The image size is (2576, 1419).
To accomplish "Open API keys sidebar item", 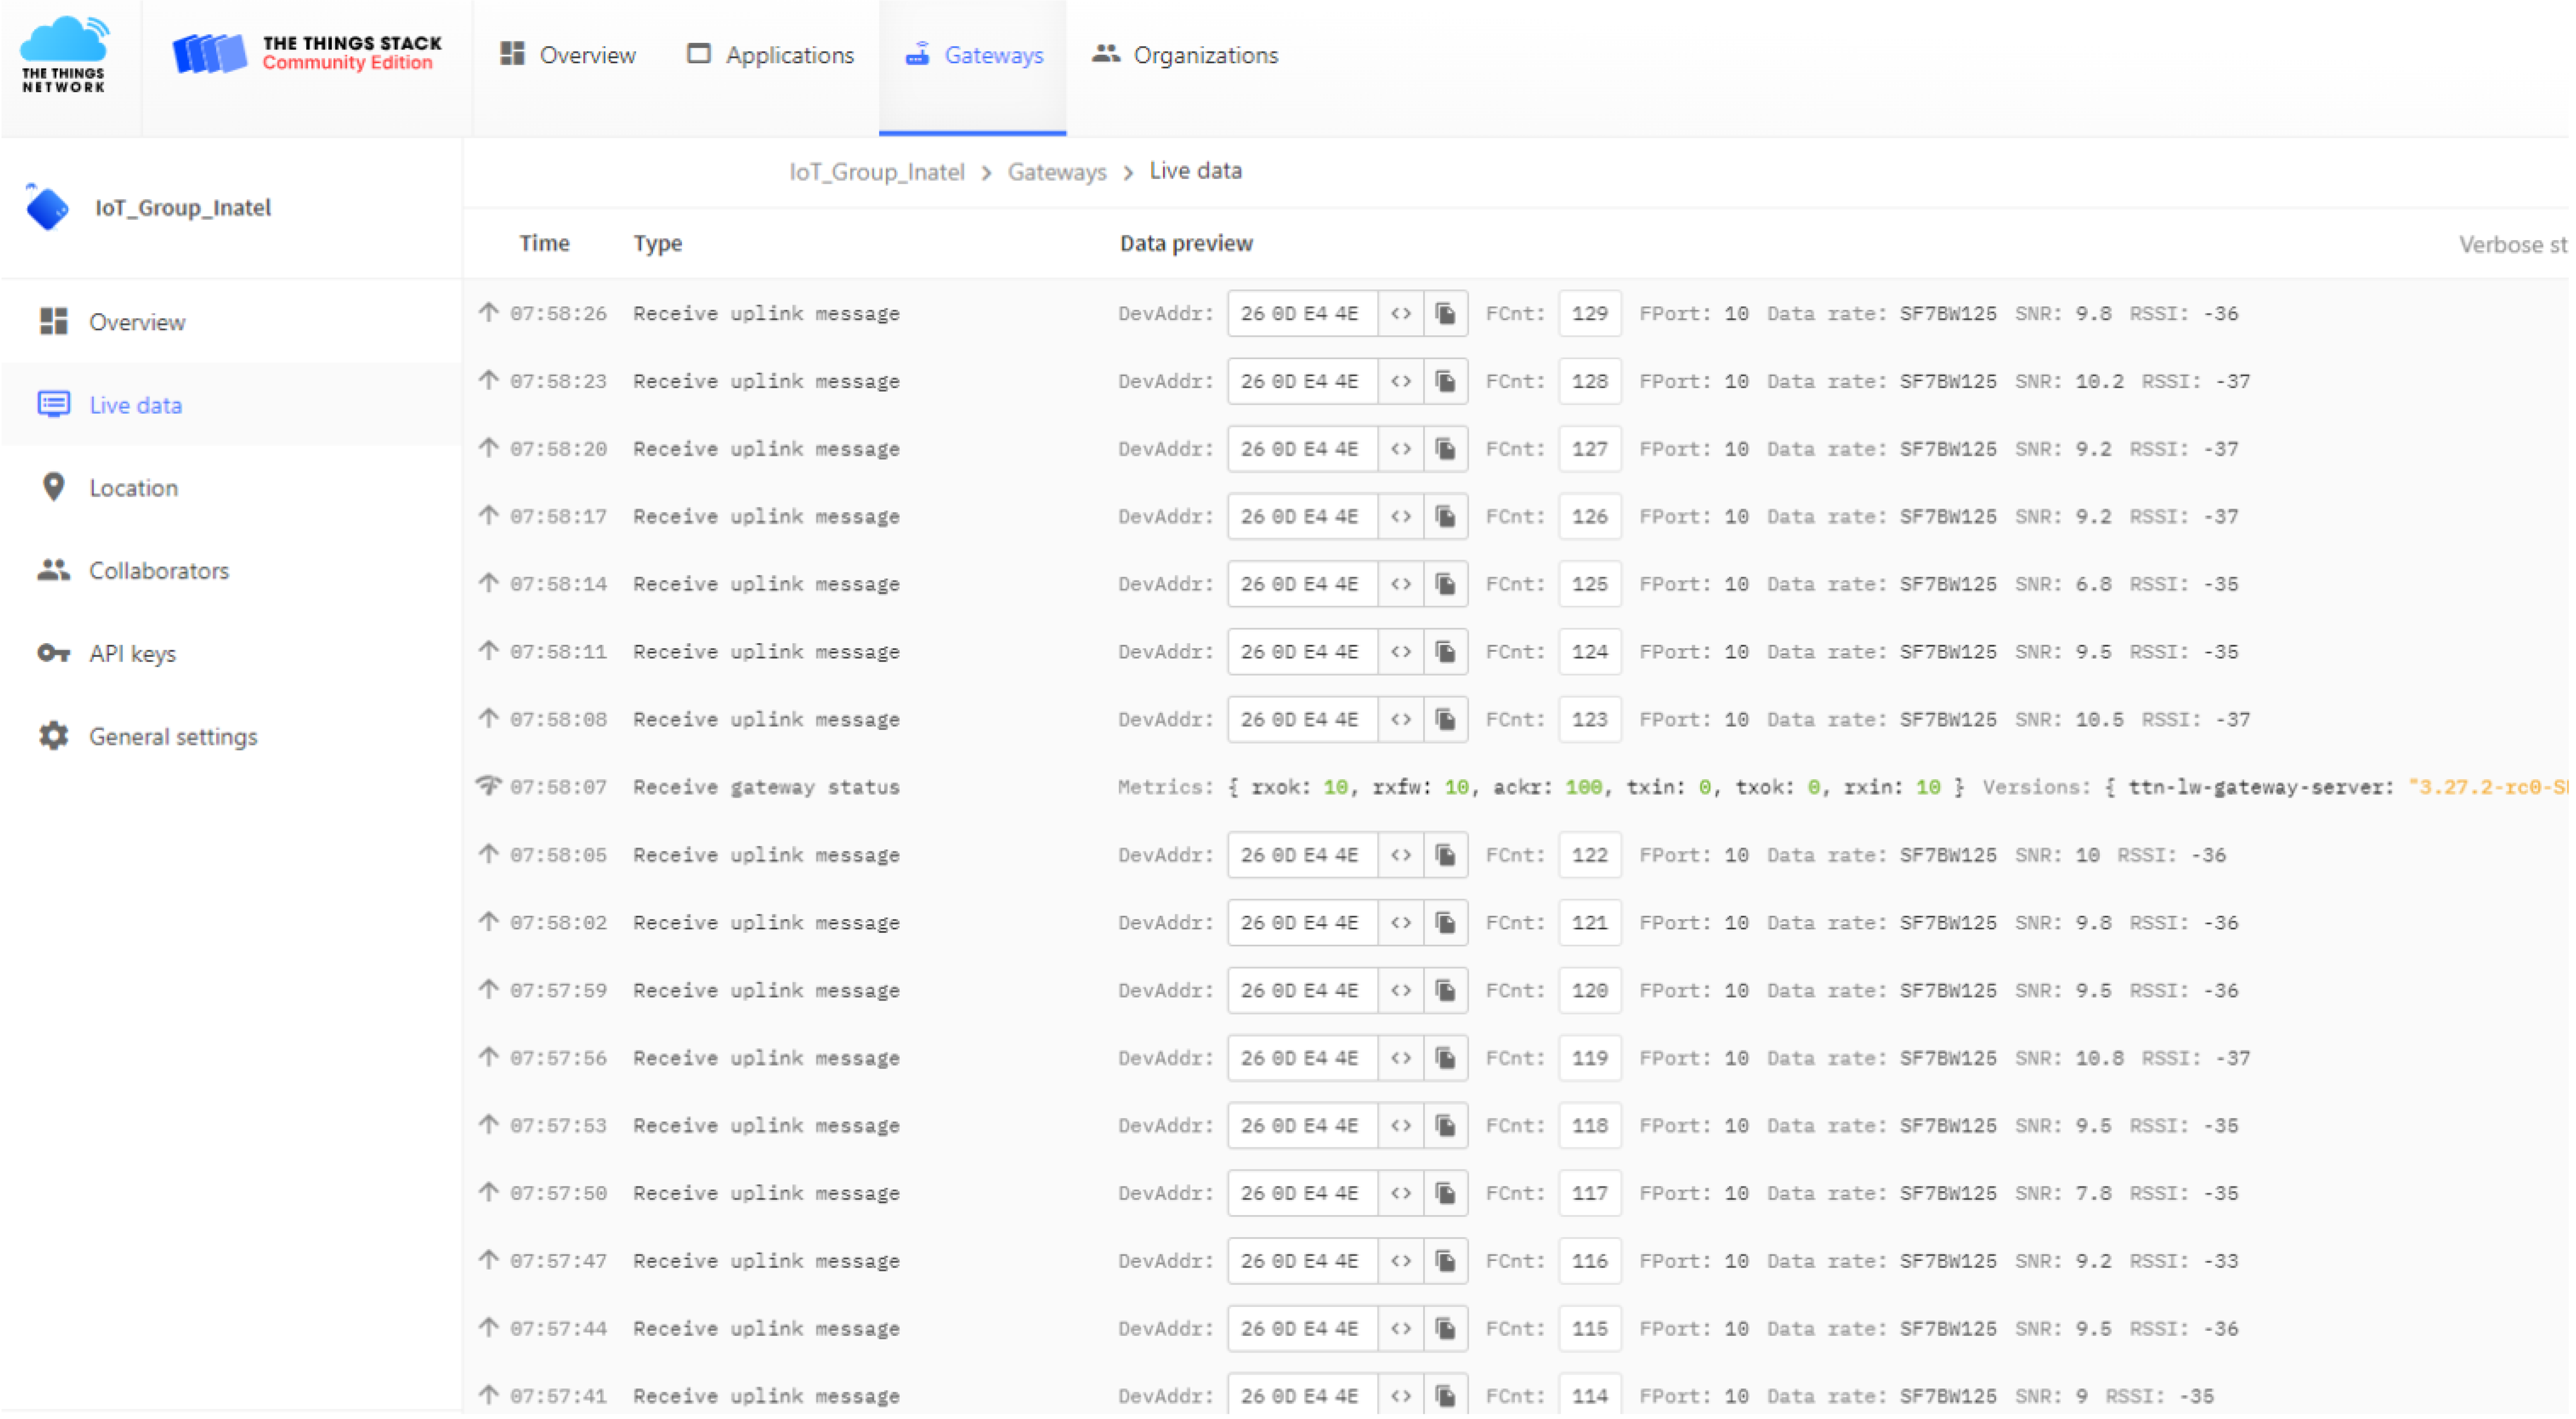I will [x=132, y=654].
